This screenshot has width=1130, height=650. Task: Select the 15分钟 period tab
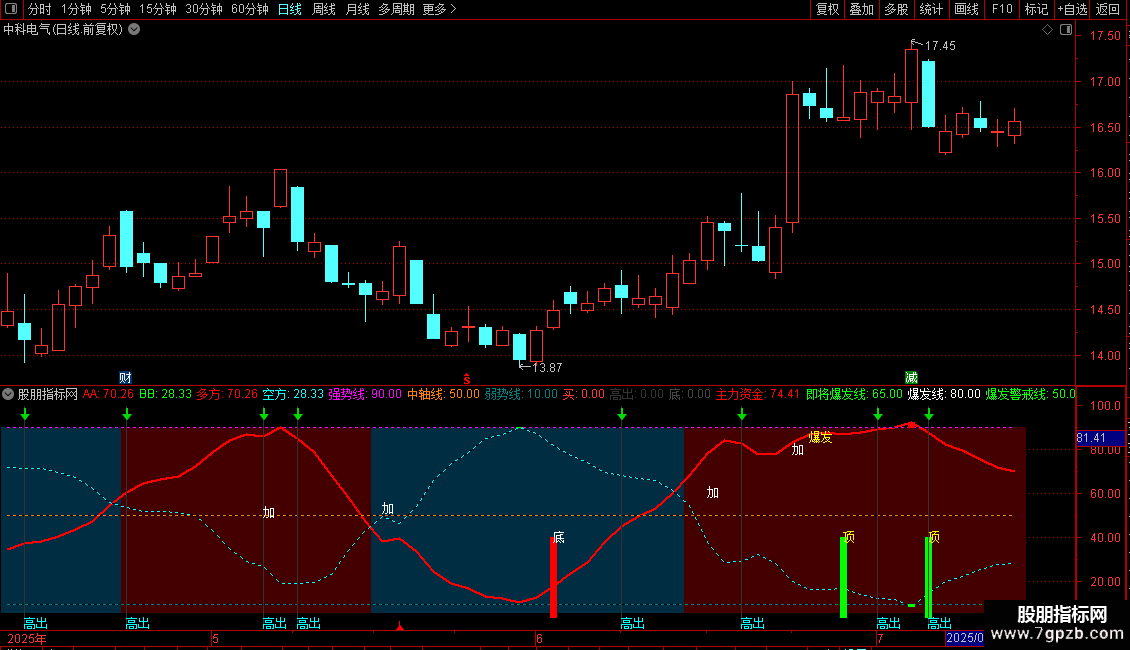point(158,9)
